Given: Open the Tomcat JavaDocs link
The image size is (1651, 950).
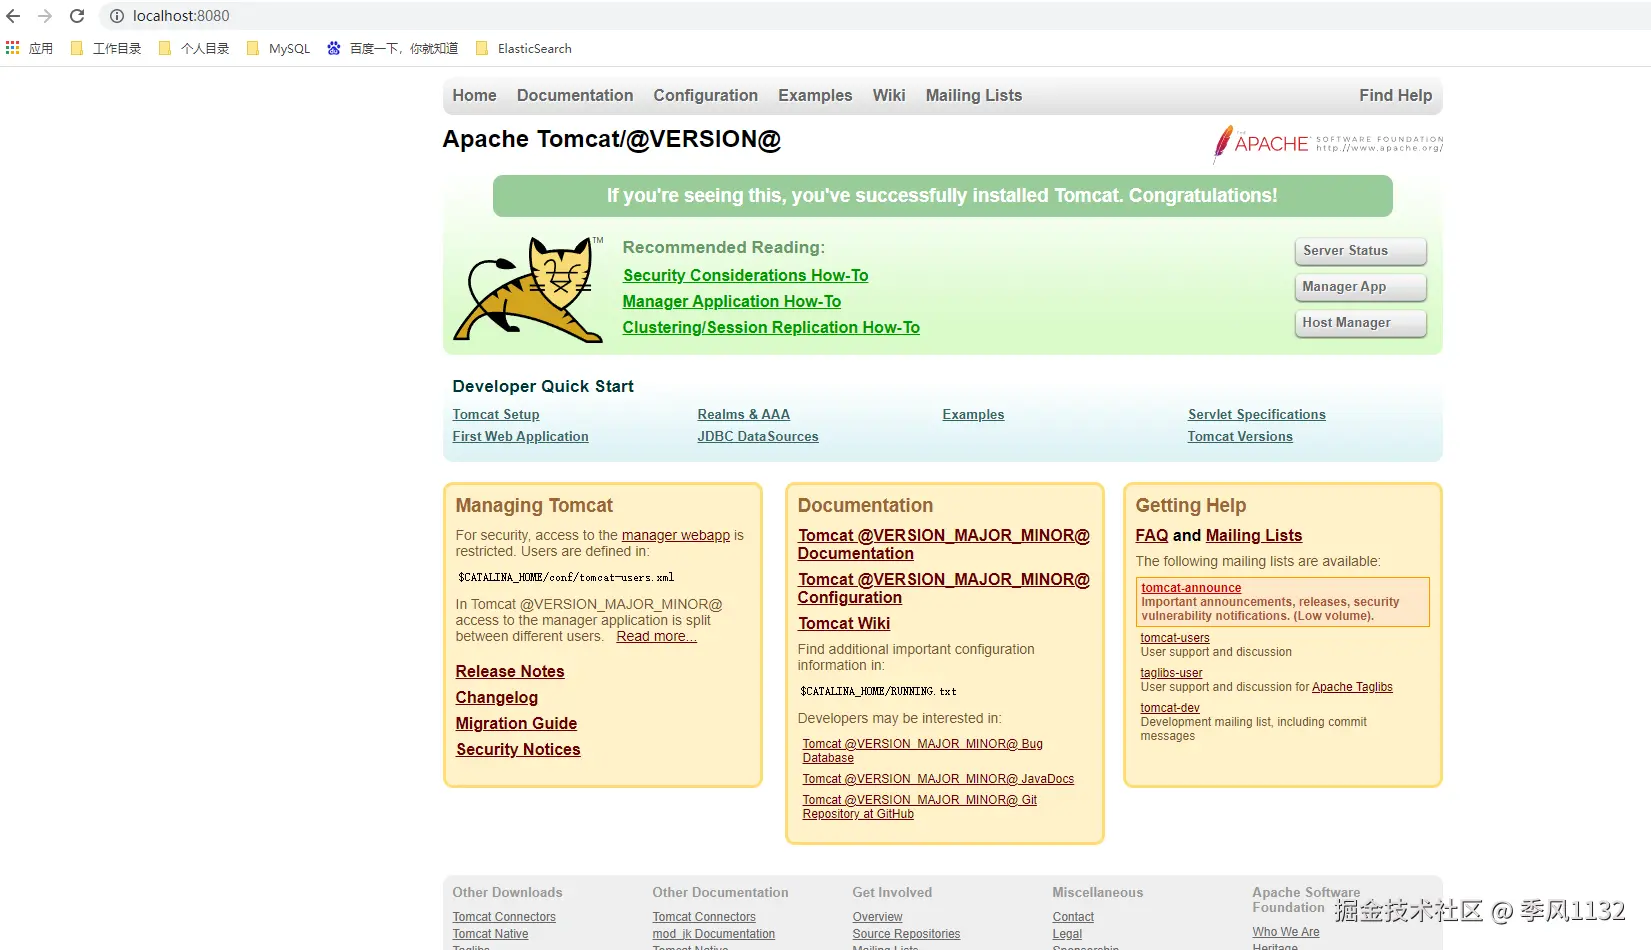Looking at the screenshot, I should (x=938, y=780).
